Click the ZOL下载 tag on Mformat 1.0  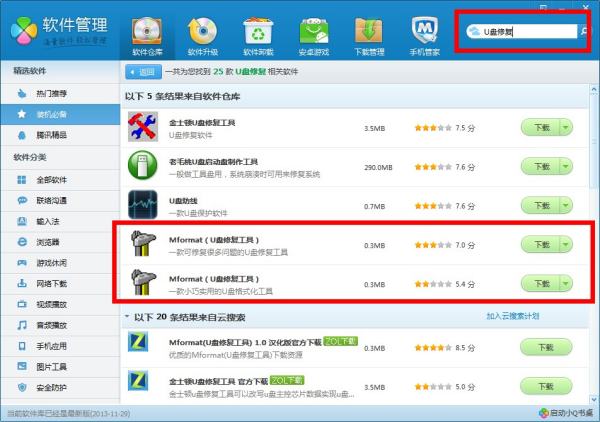[x=341, y=341]
